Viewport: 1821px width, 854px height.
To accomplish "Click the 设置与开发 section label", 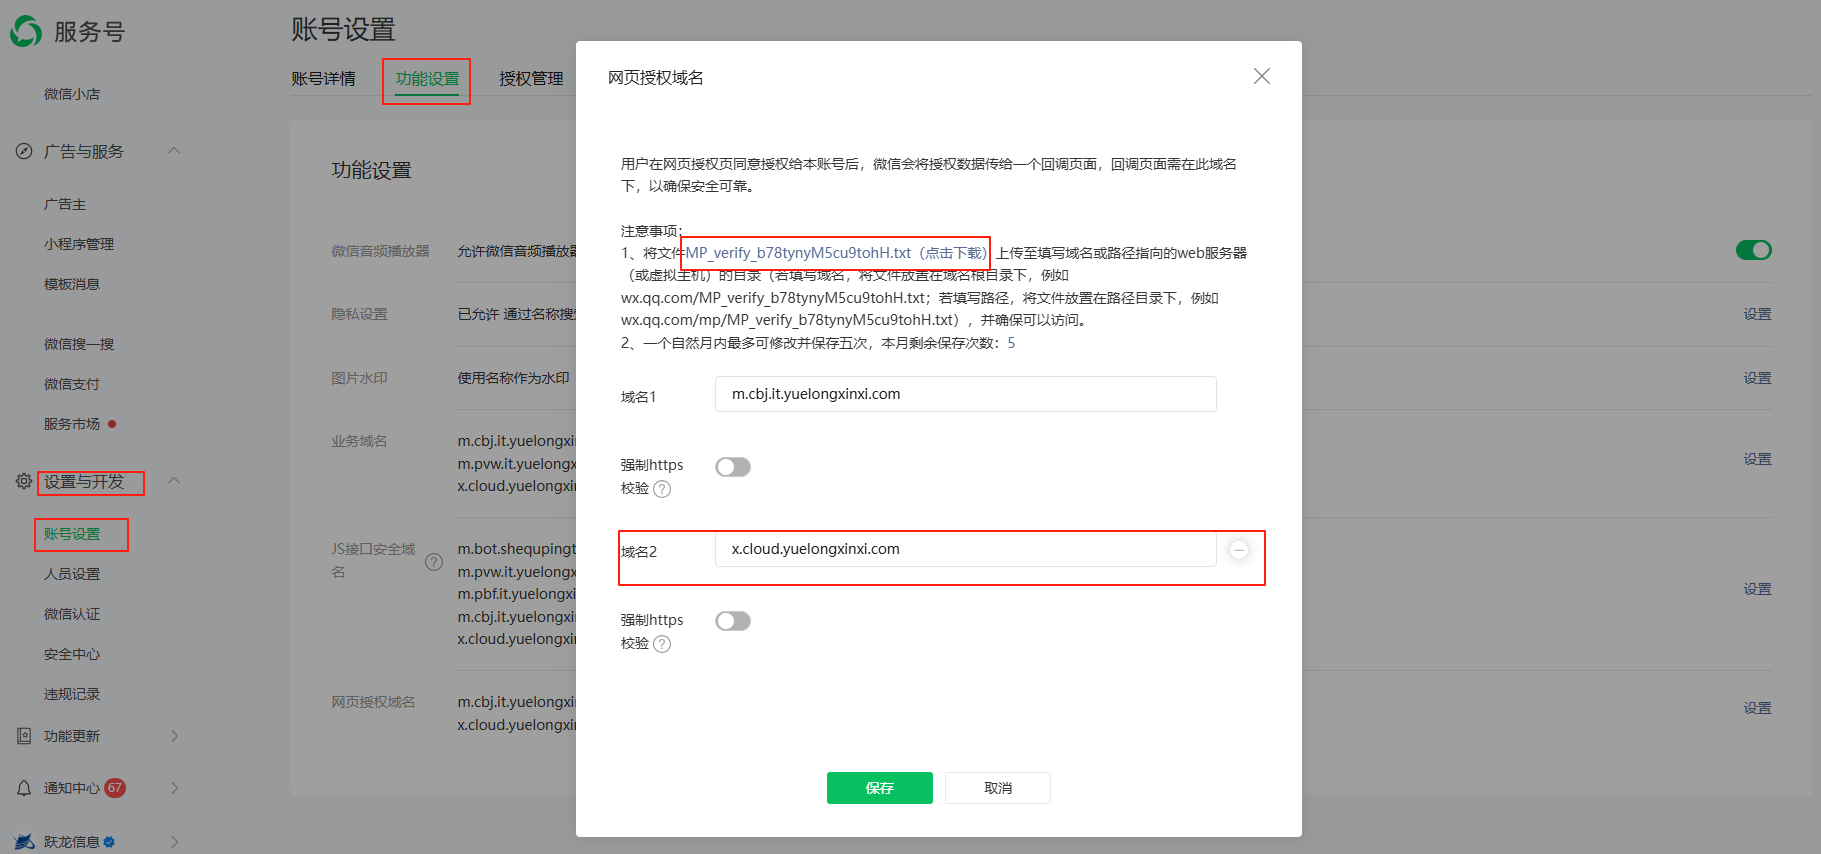I will (84, 481).
